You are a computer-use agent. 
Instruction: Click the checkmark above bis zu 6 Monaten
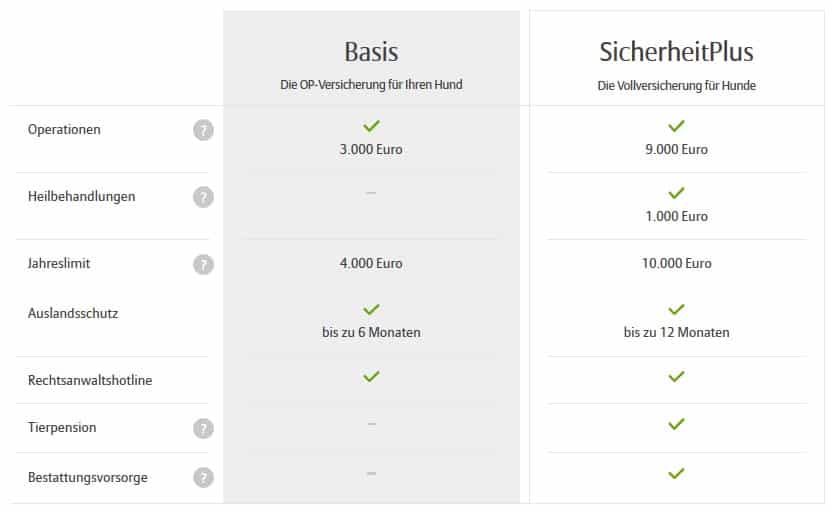371,309
